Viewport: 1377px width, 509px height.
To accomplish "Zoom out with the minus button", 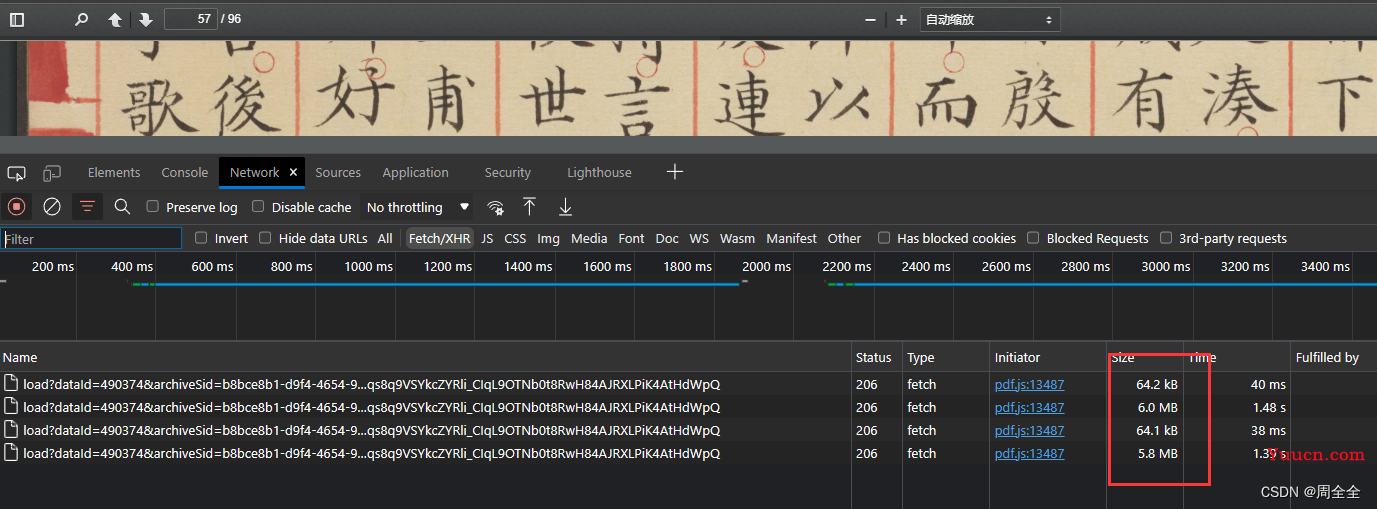I will coord(870,20).
